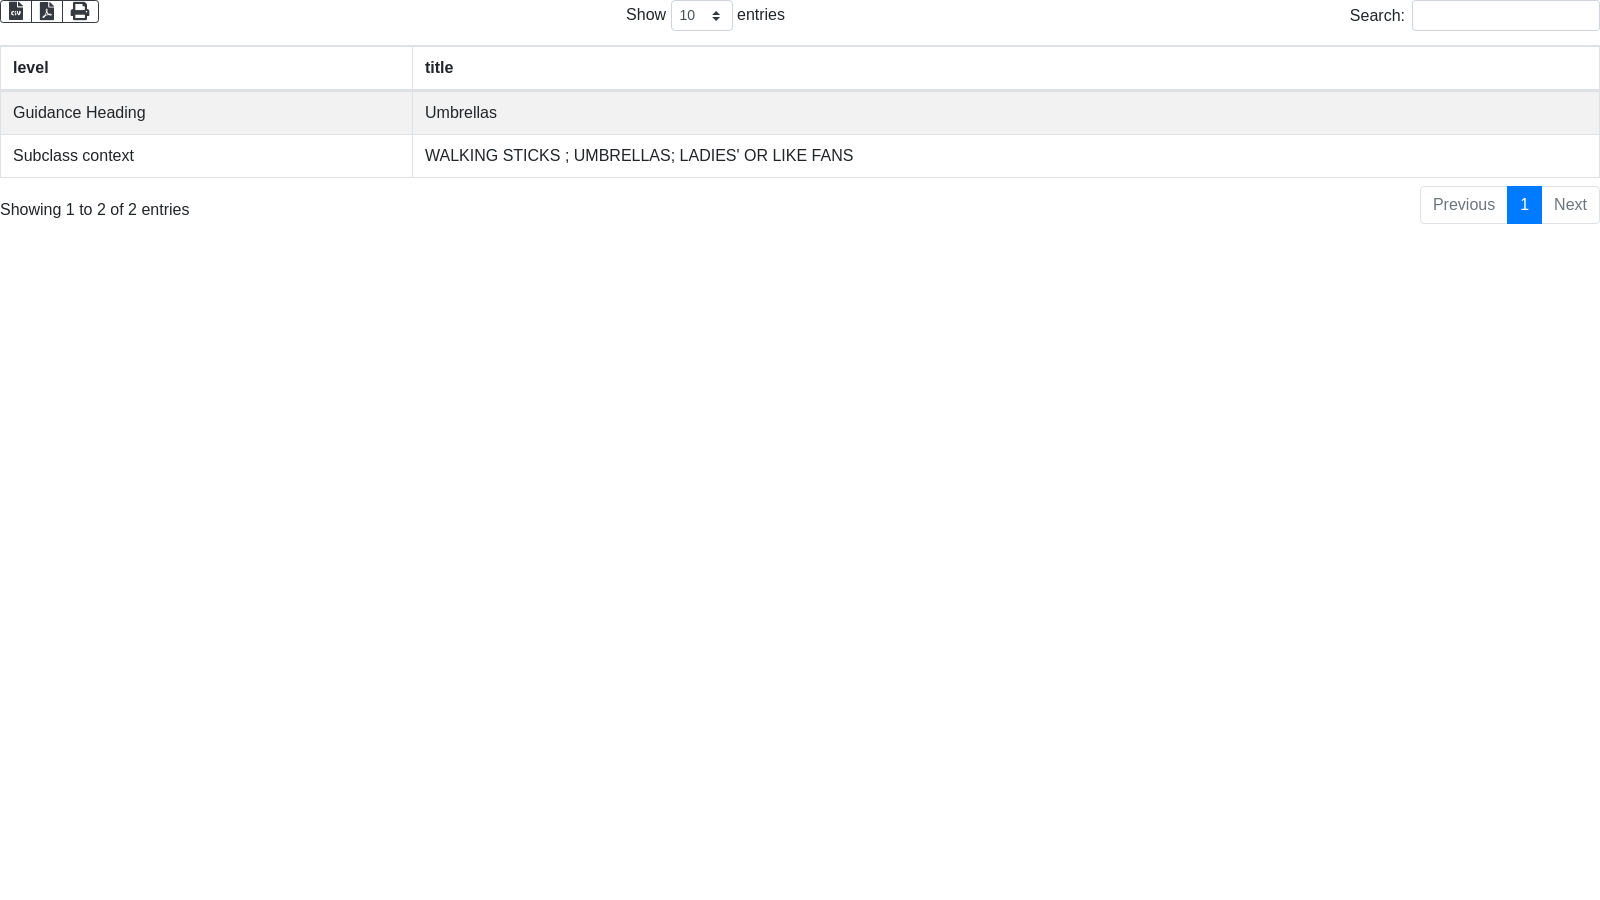The width and height of the screenshot is (1600, 900).
Task: Go to the Previous page
Action: [x=1463, y=205]
